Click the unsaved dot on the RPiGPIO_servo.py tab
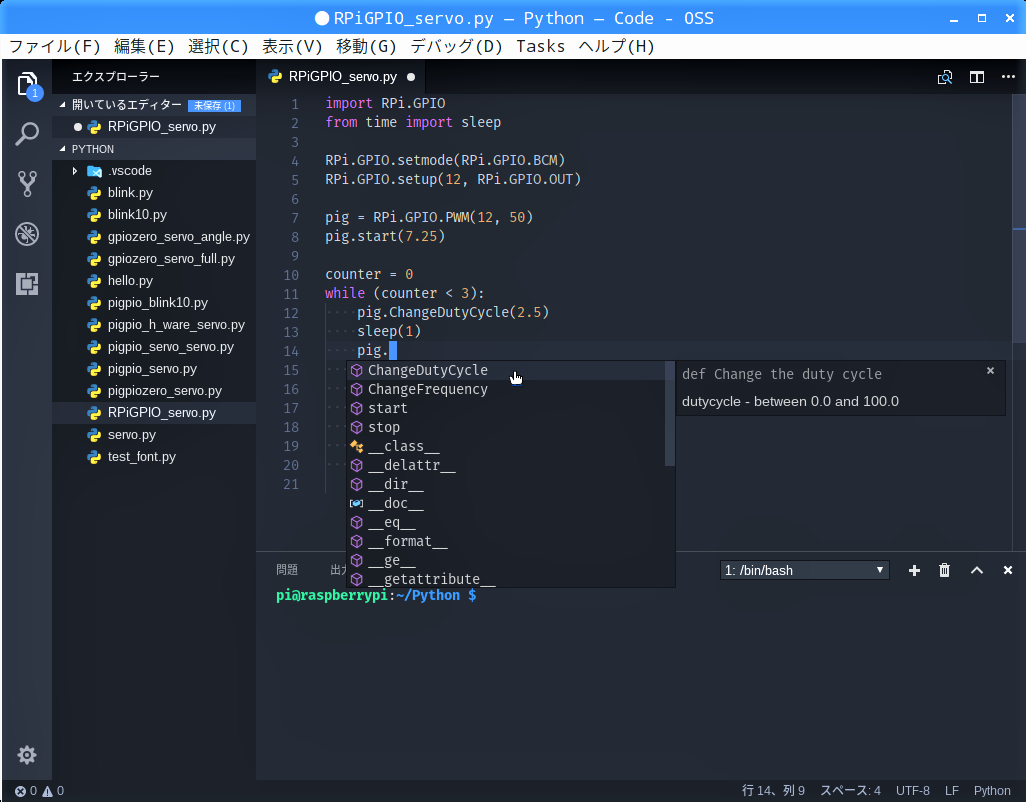 pyautogui.click(x=411, y=77)
